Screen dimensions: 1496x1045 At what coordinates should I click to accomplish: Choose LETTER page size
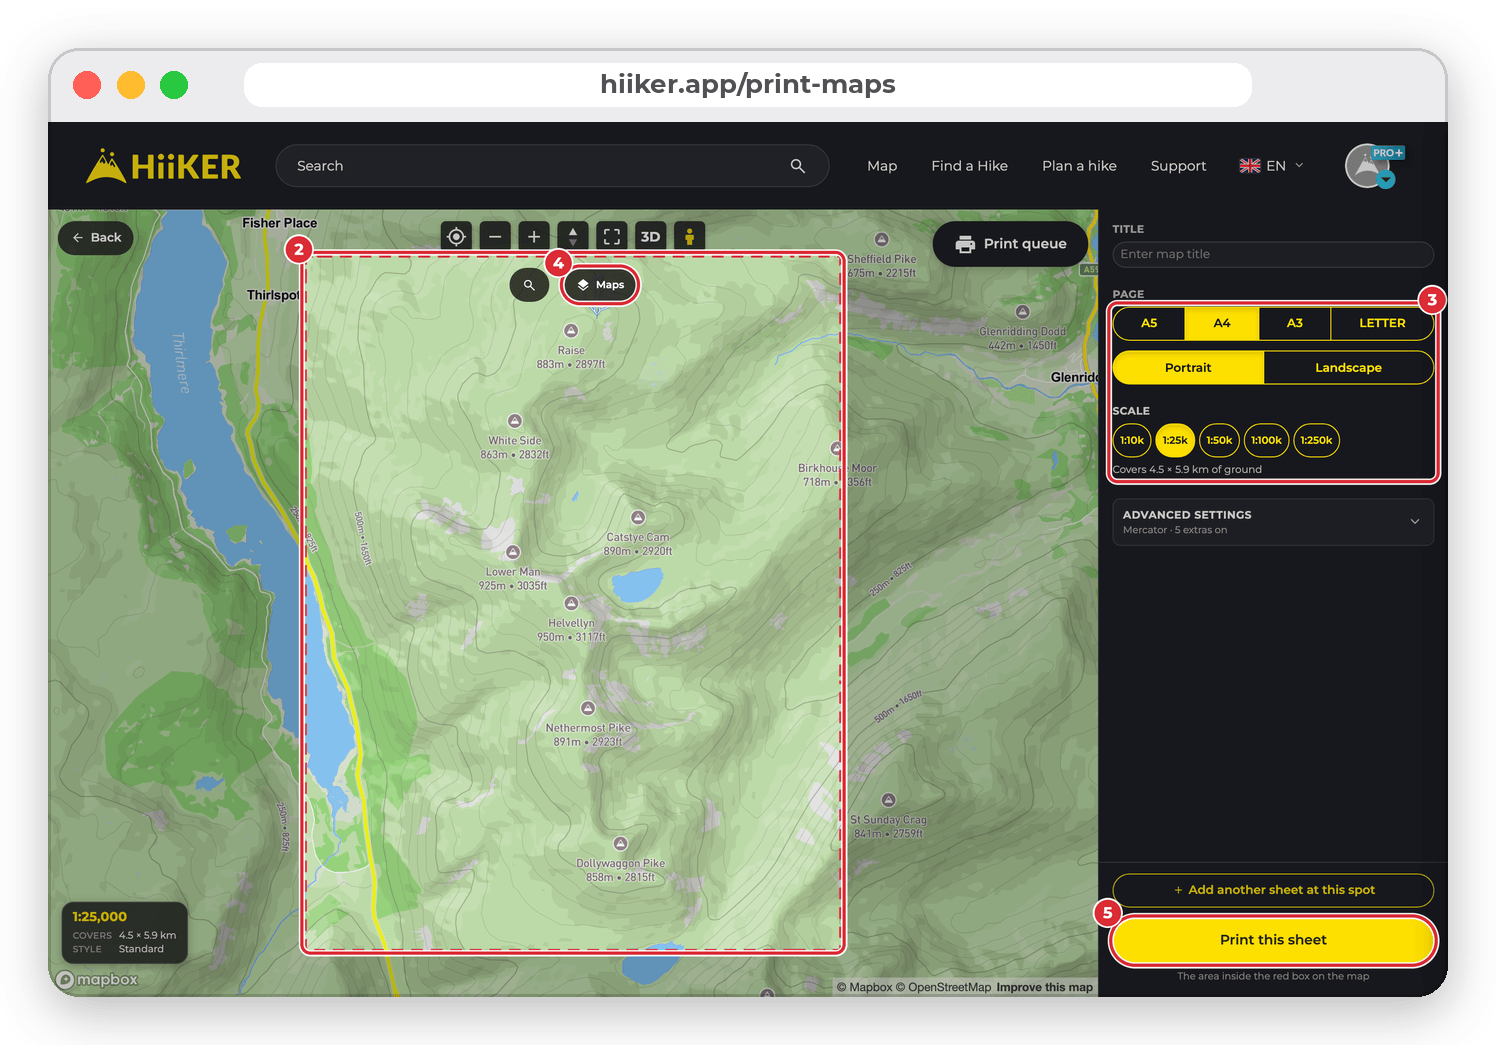point(1382,323)
